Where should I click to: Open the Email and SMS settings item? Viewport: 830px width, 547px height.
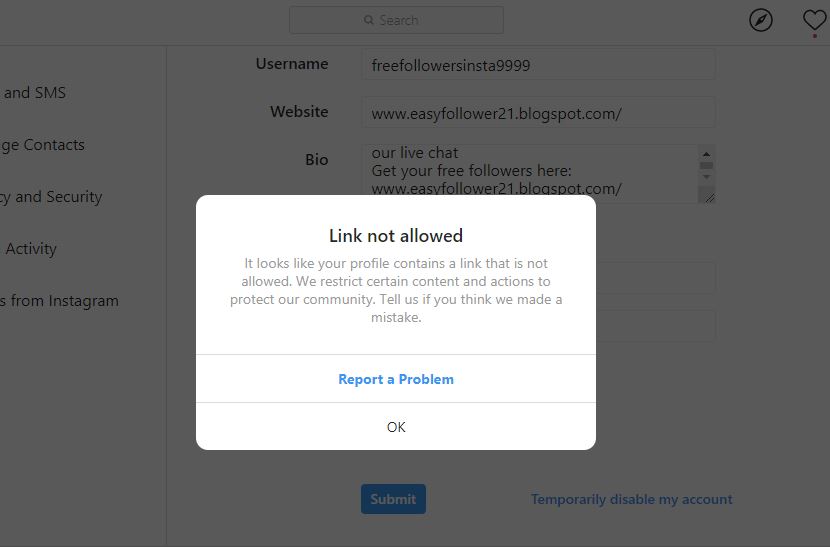(x=33, y=93)
